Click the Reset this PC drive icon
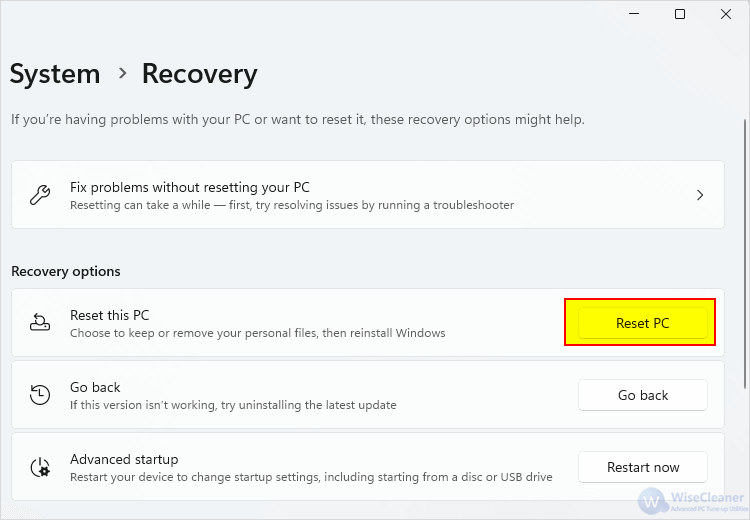750x520 pixels. point(40,322)
